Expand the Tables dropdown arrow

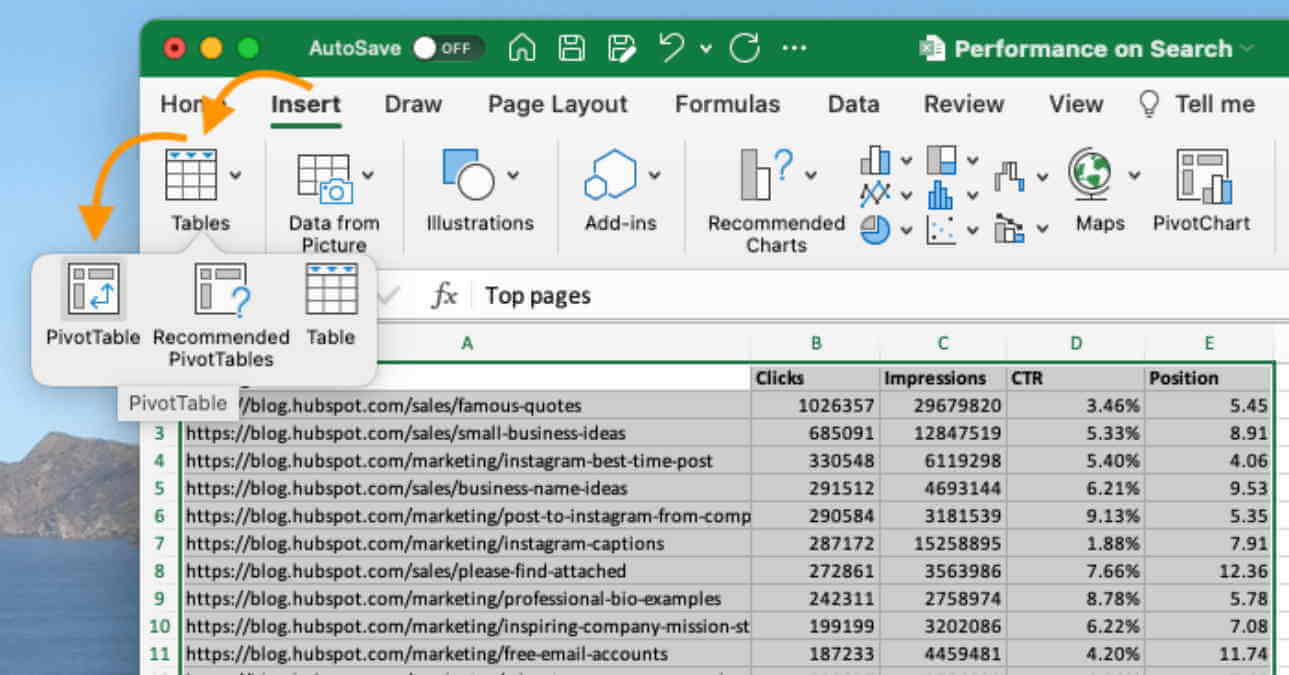click(236, 175)
